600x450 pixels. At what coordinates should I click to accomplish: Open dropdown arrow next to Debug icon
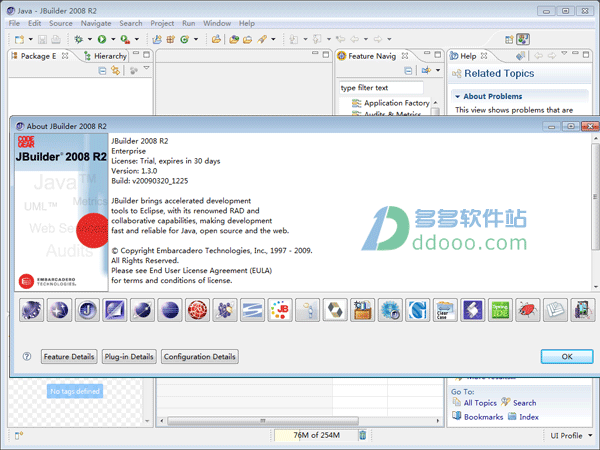click(x=90, y=39)
